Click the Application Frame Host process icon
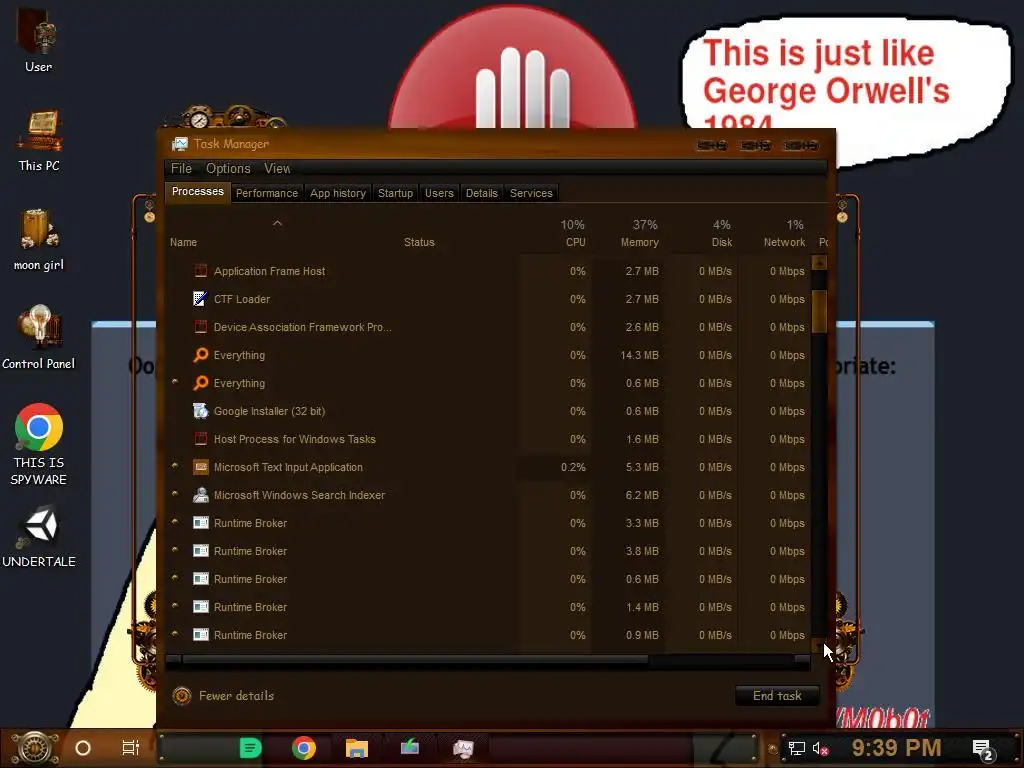1024x768 pixels. 200,270
